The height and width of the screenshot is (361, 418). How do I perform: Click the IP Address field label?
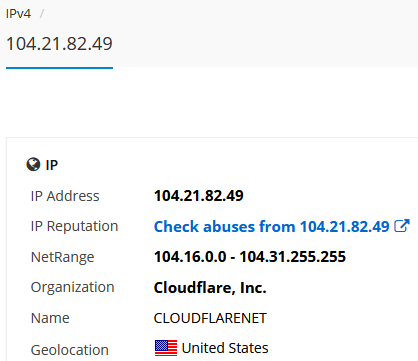pos(65,196)
